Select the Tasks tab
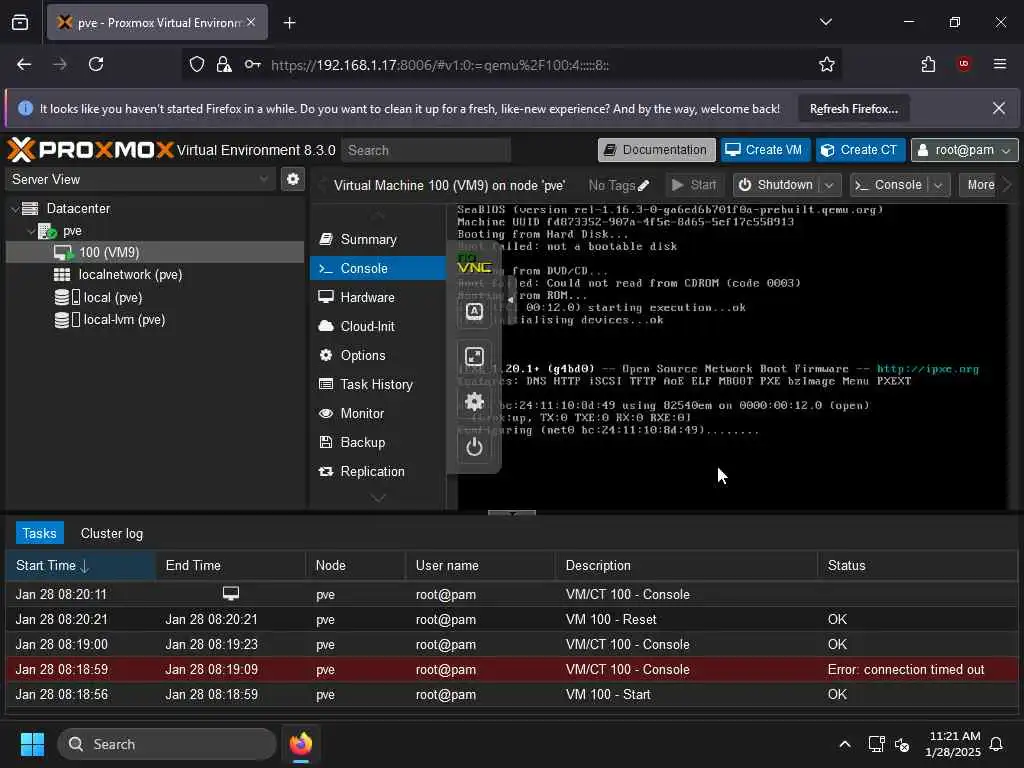This screenshot has width=1024, height=768. [40, 534]
